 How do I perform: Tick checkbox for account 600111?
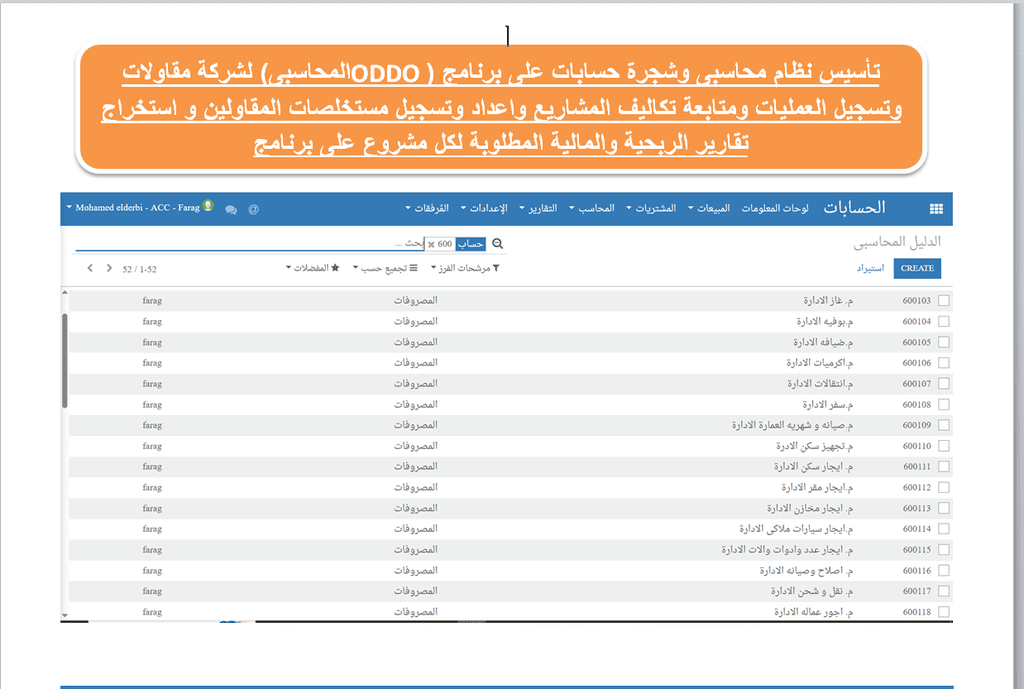944,466
